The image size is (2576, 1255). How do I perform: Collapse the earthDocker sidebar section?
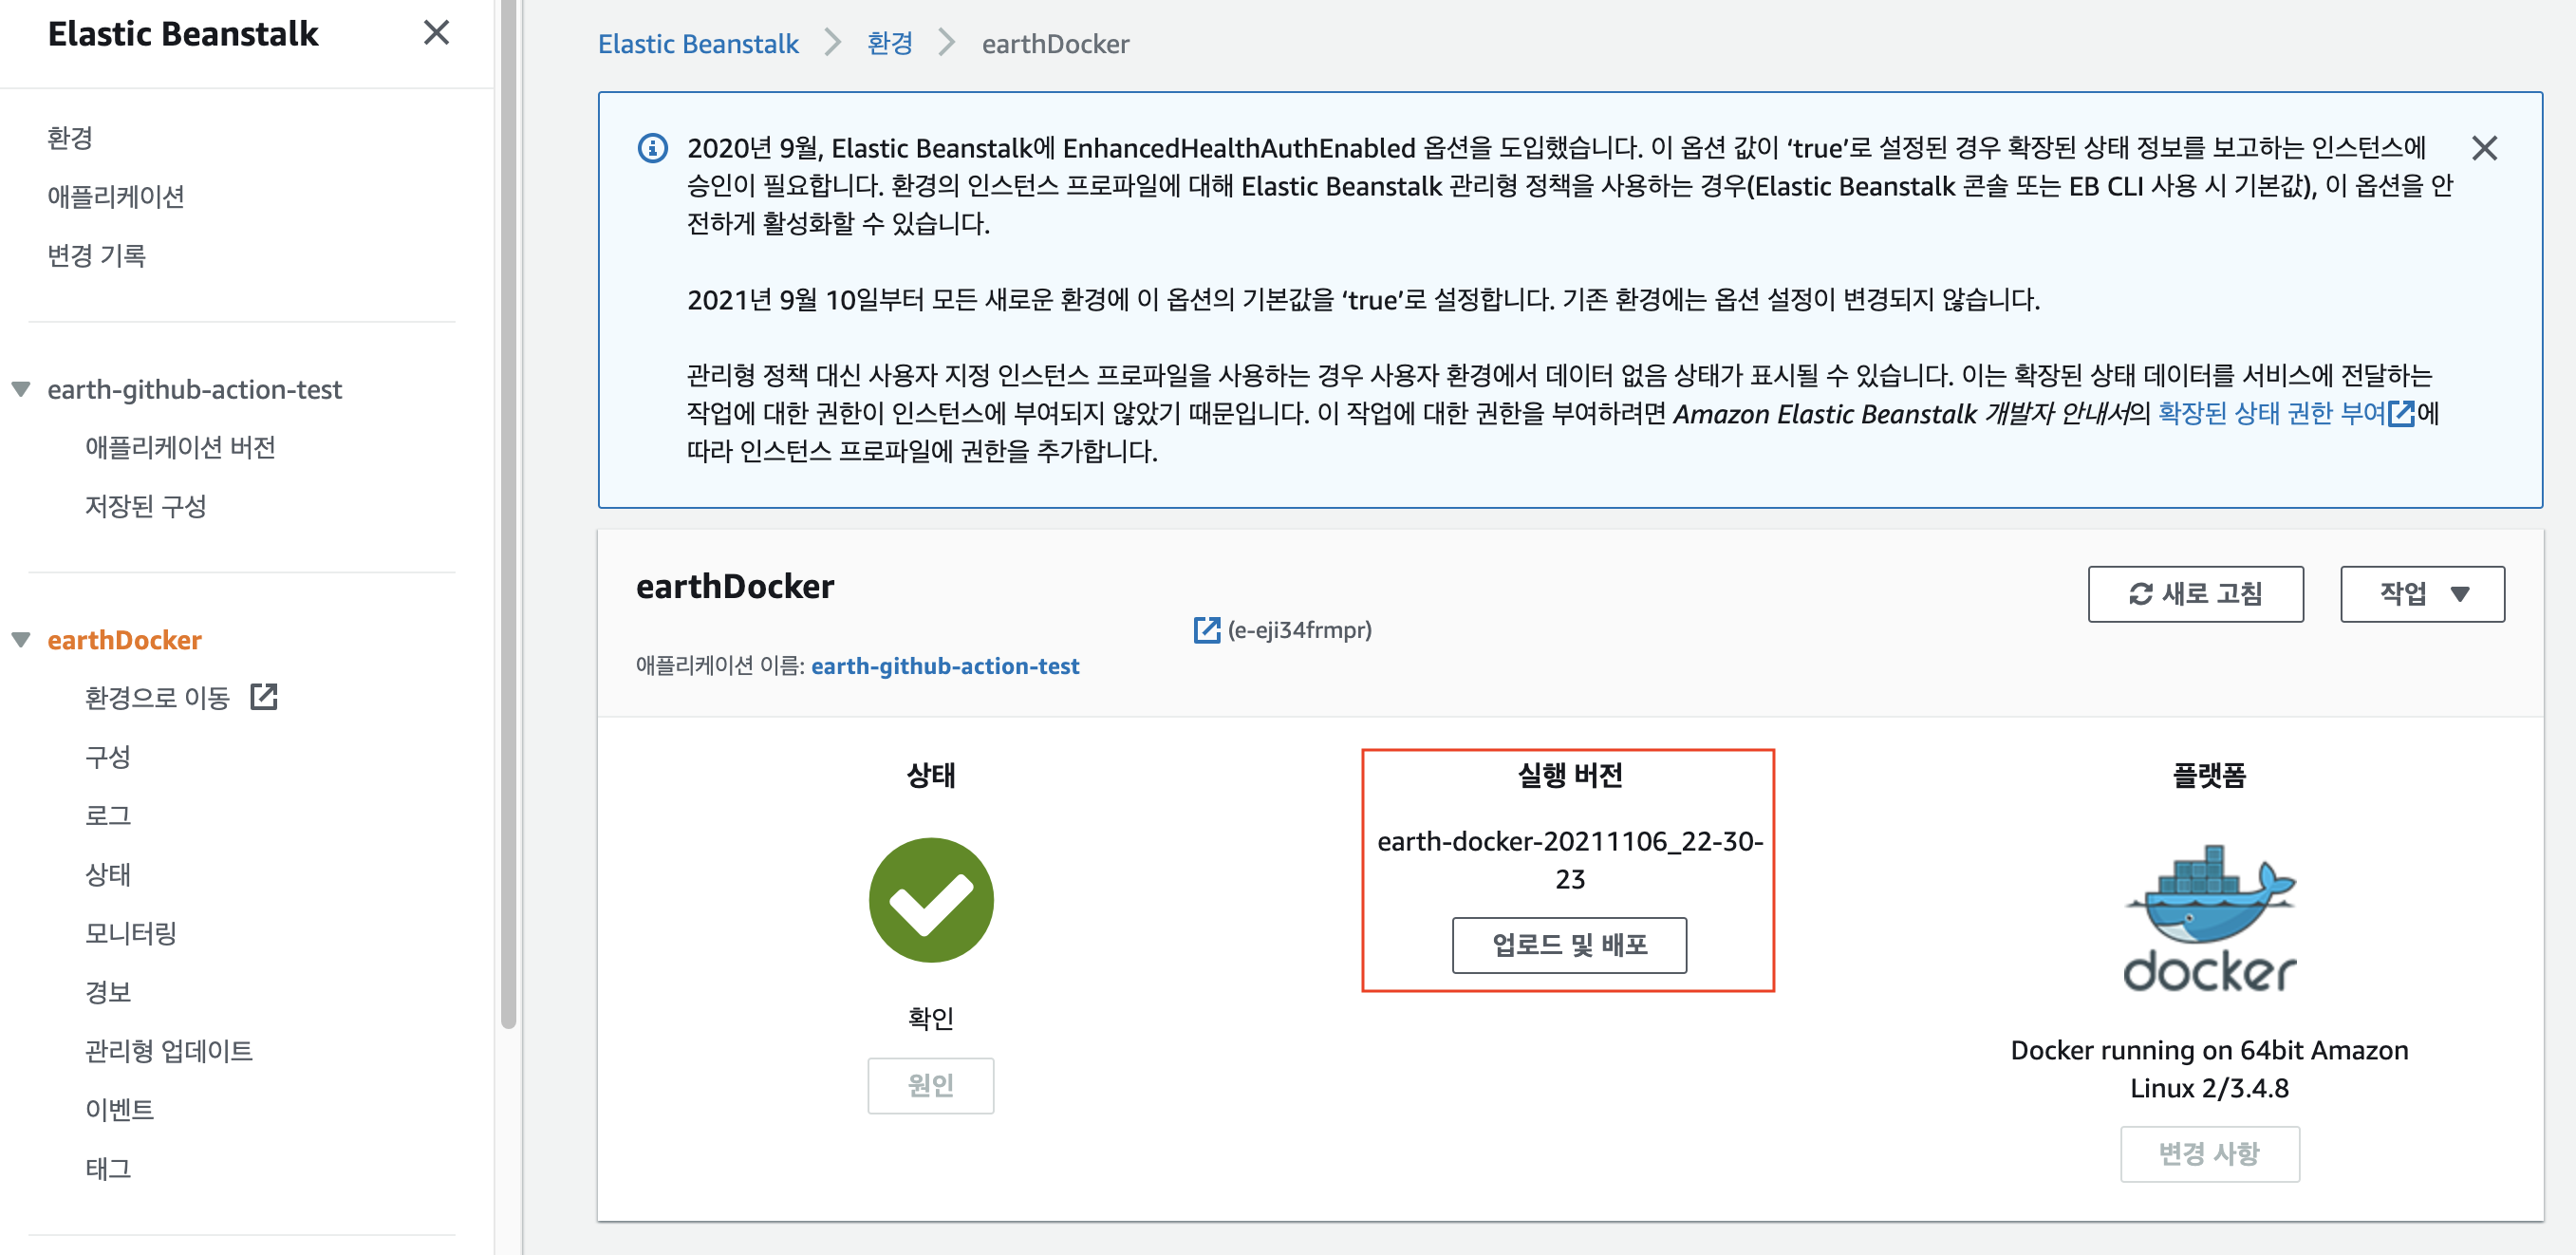coord(21,640)
